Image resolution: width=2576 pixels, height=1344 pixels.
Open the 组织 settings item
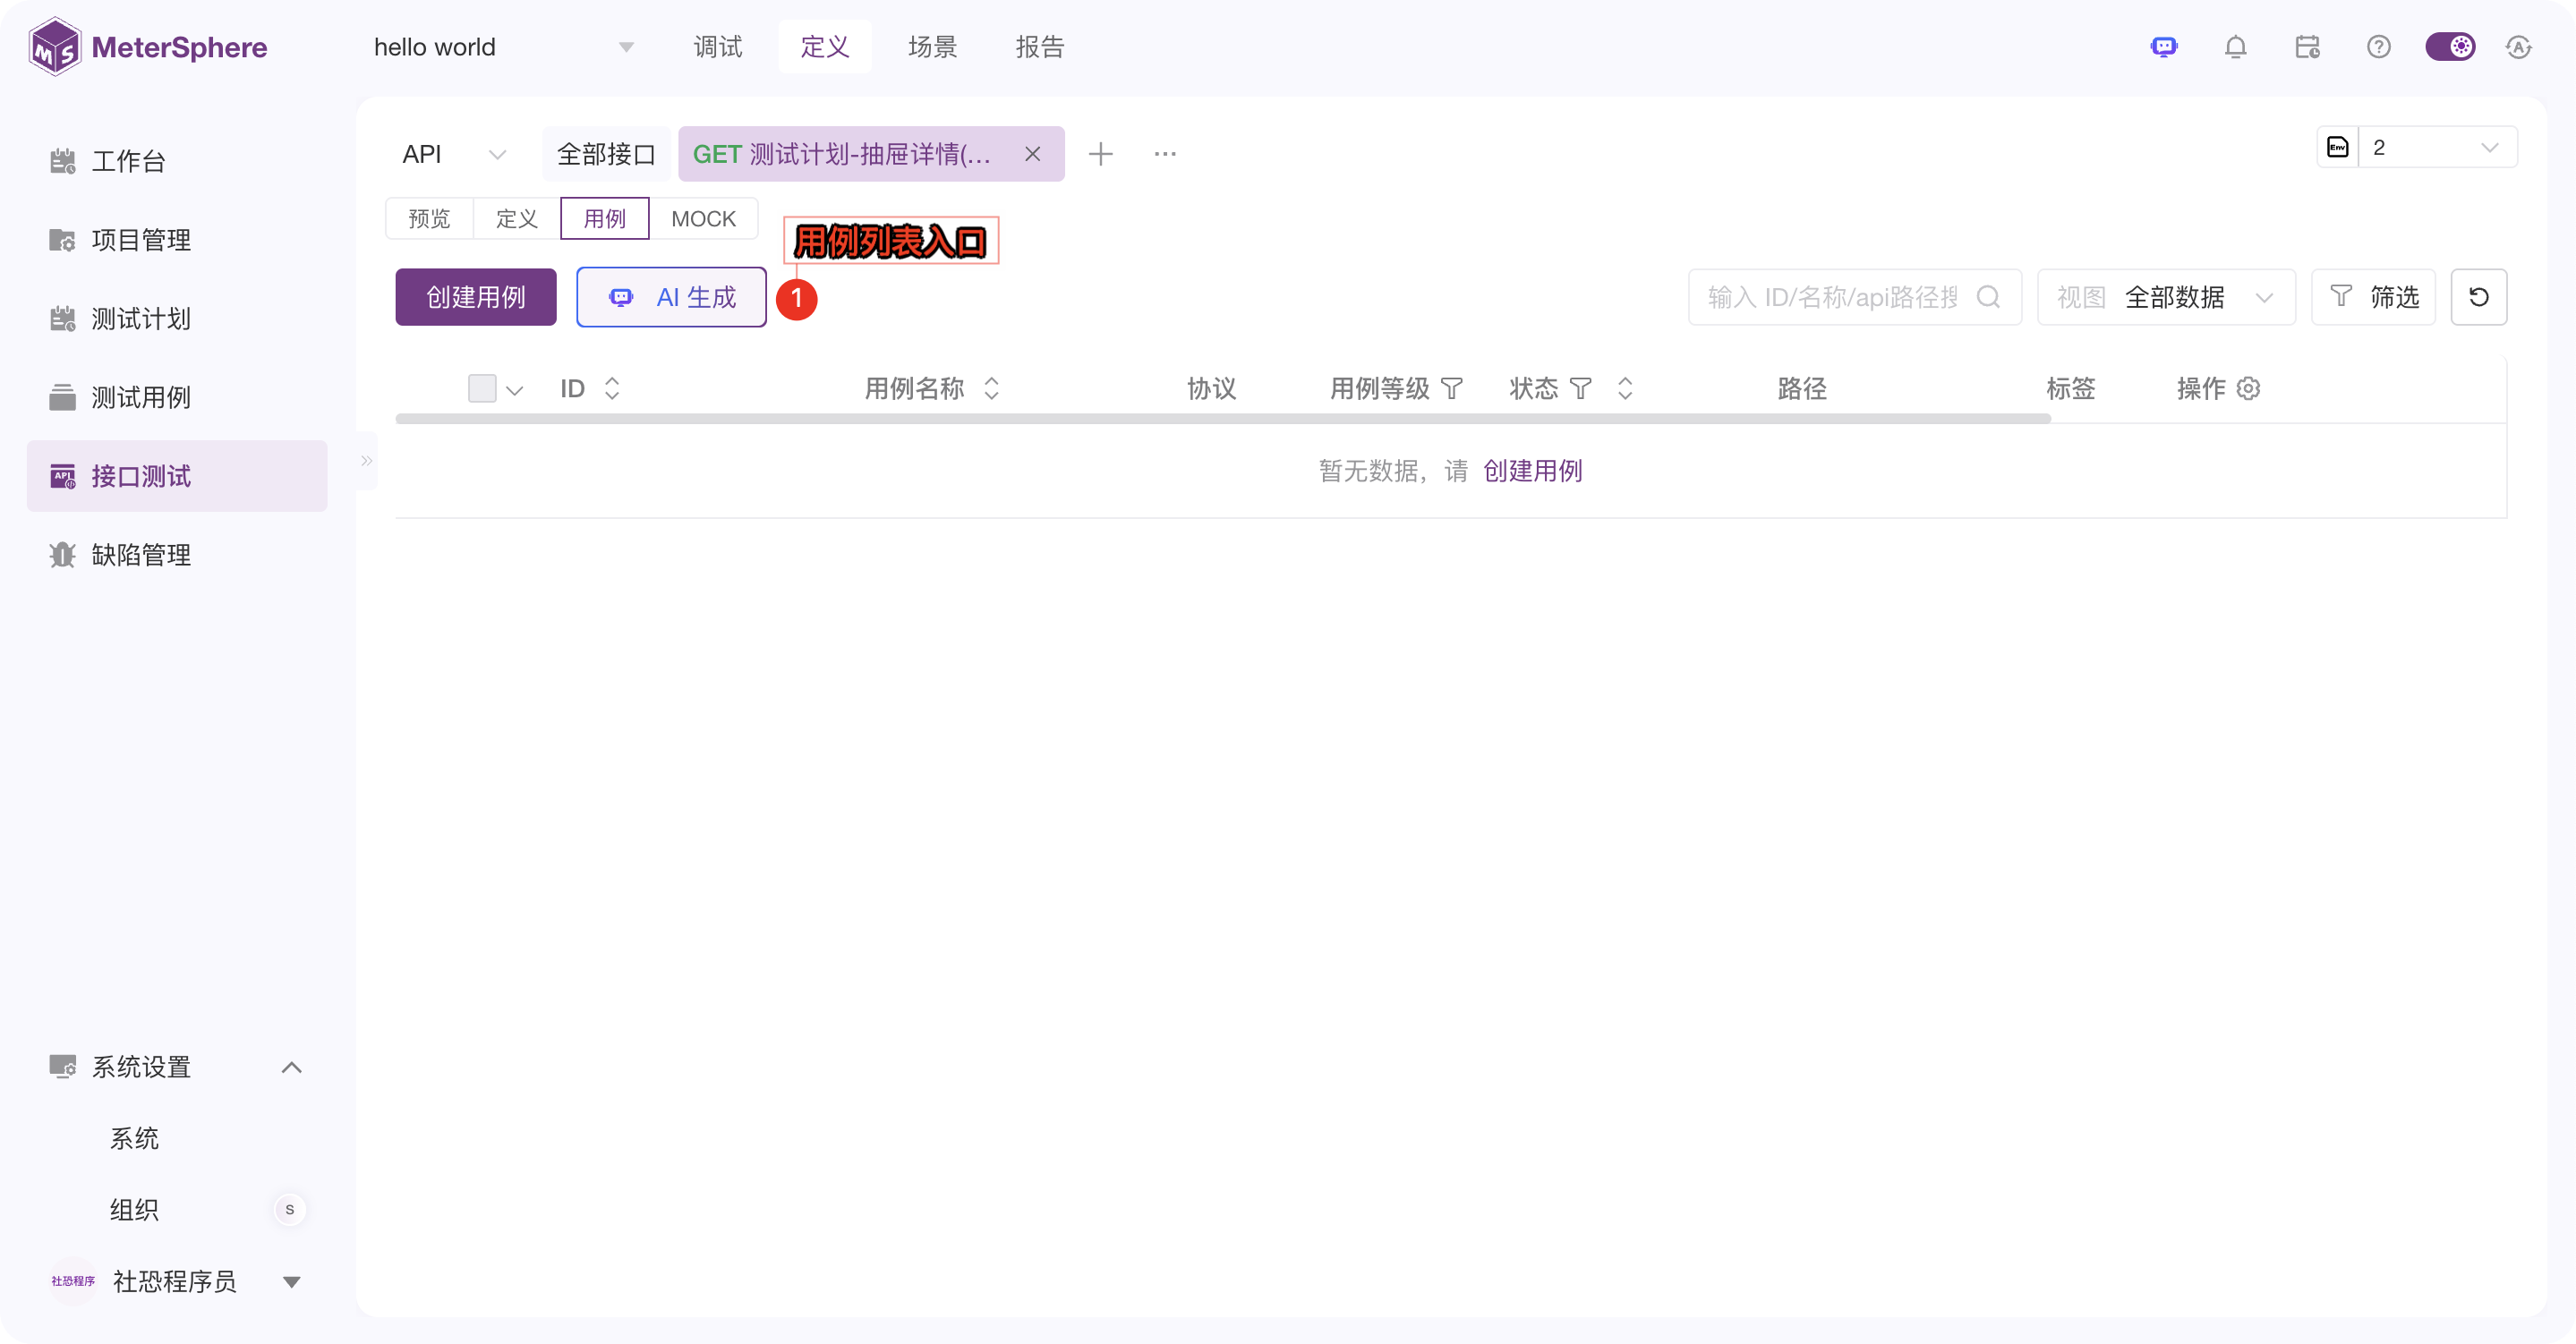coord(134,1210)
